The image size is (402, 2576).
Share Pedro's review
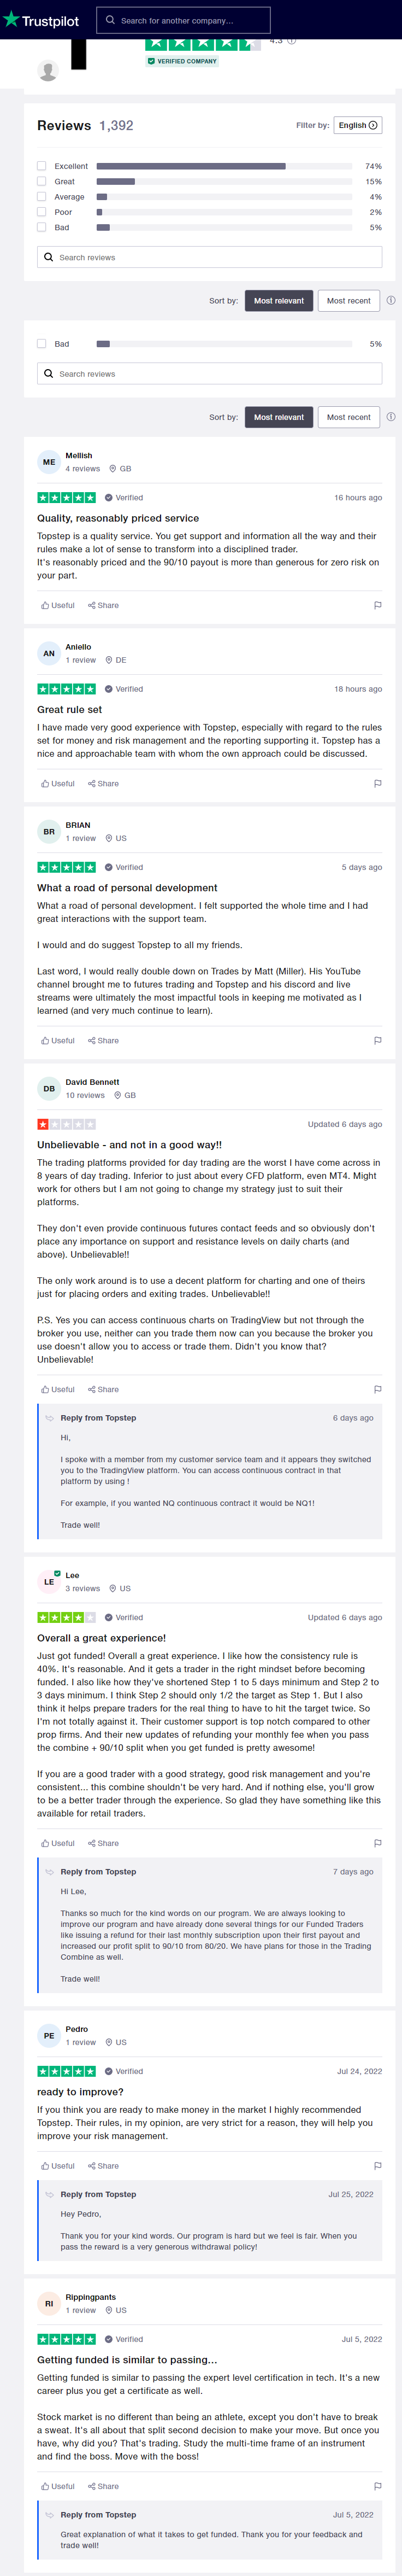(103, 2166)
